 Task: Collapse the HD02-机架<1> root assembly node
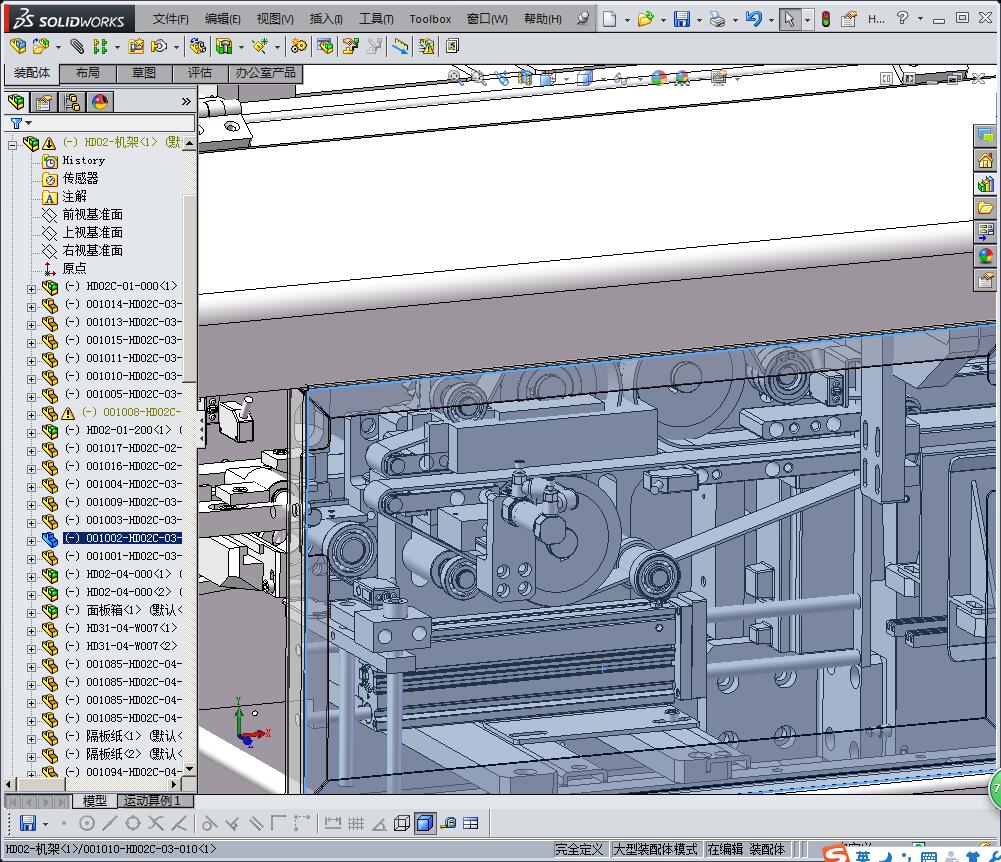point(13,144)
